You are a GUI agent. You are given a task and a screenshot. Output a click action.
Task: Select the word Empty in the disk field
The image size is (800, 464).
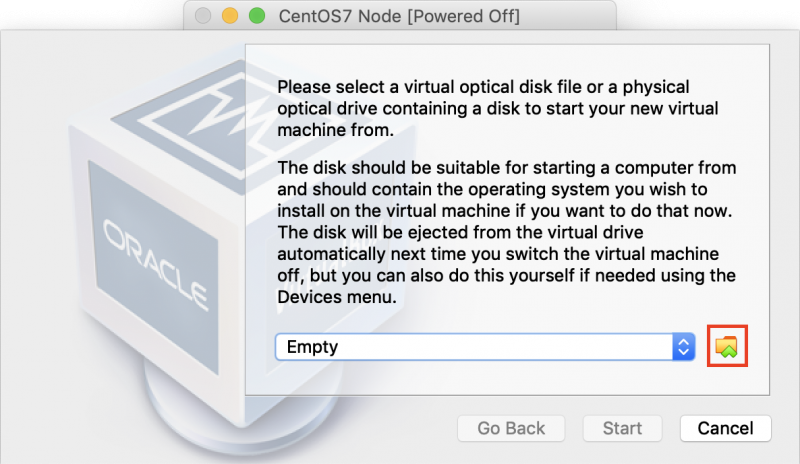(312, 347)
